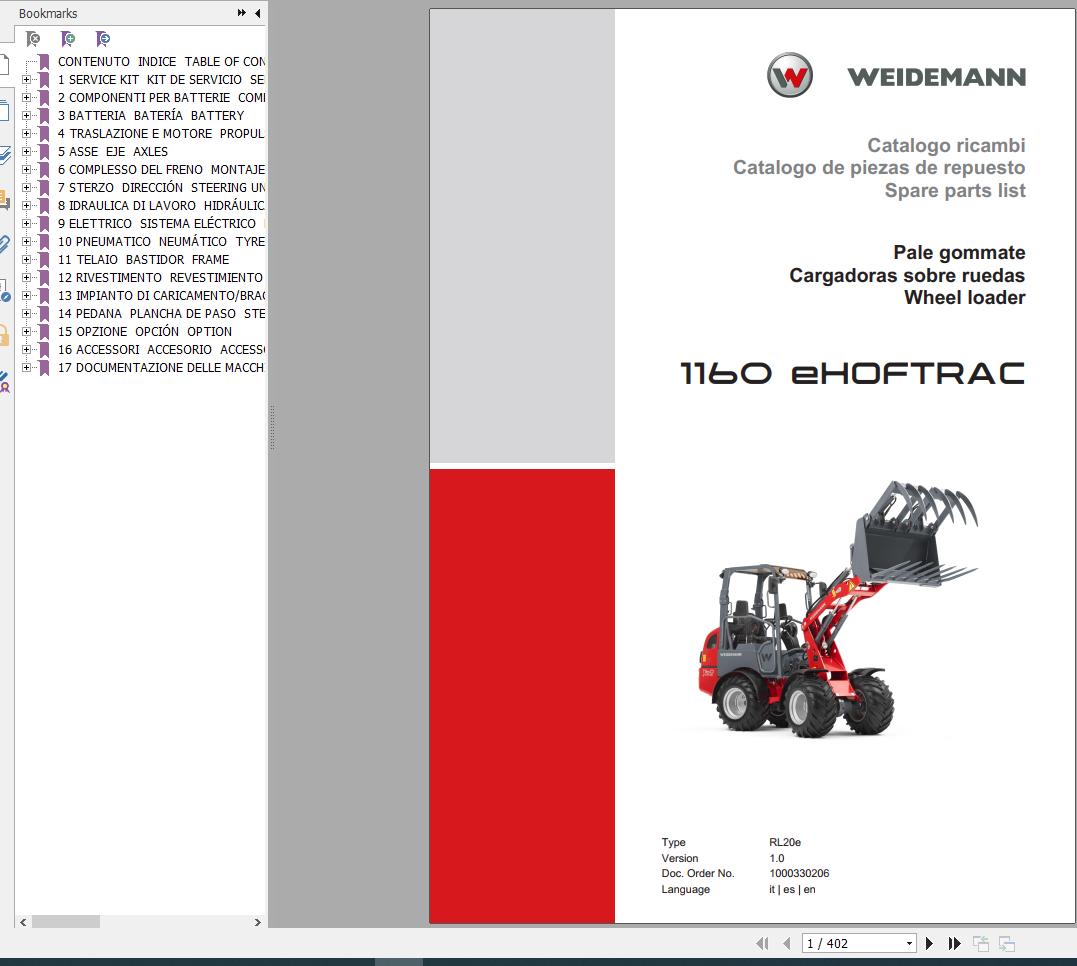Expand the 6 COMPLESSO DEL FRENO bookmark
Viewport: 1077px width, 966px height.
click(26, 170)
